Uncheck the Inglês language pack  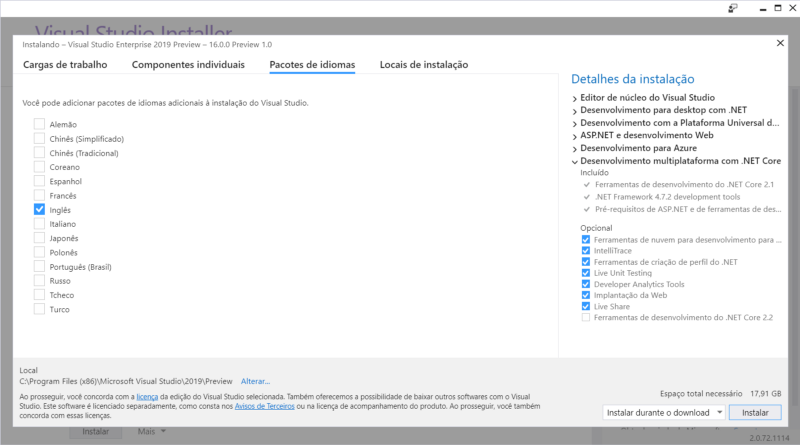tap(39, 210)
